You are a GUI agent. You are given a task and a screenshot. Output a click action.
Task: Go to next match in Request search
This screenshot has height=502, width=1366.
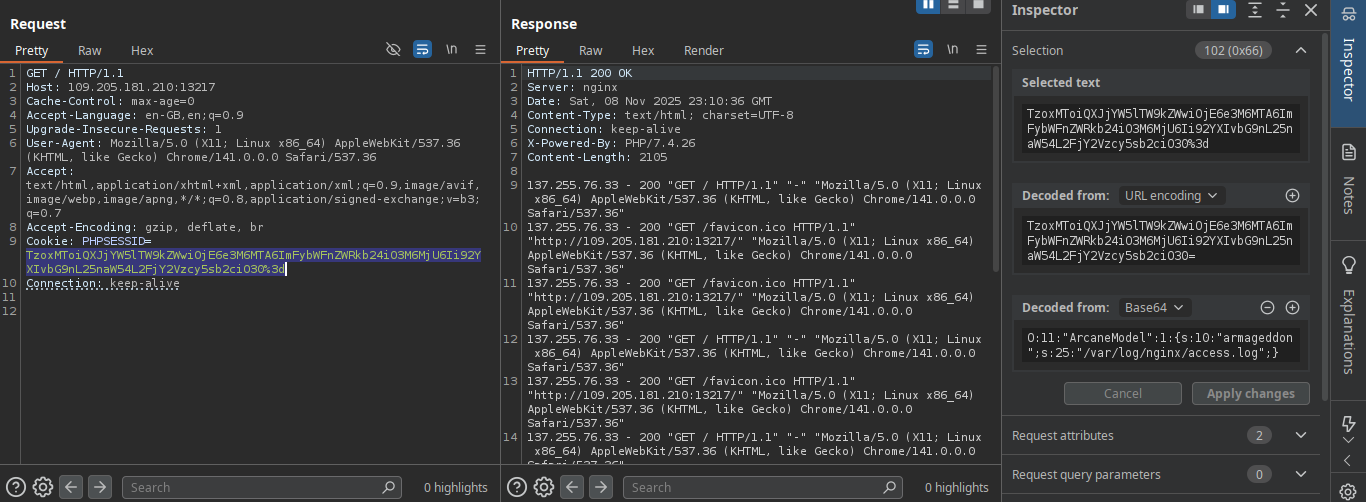99,487
